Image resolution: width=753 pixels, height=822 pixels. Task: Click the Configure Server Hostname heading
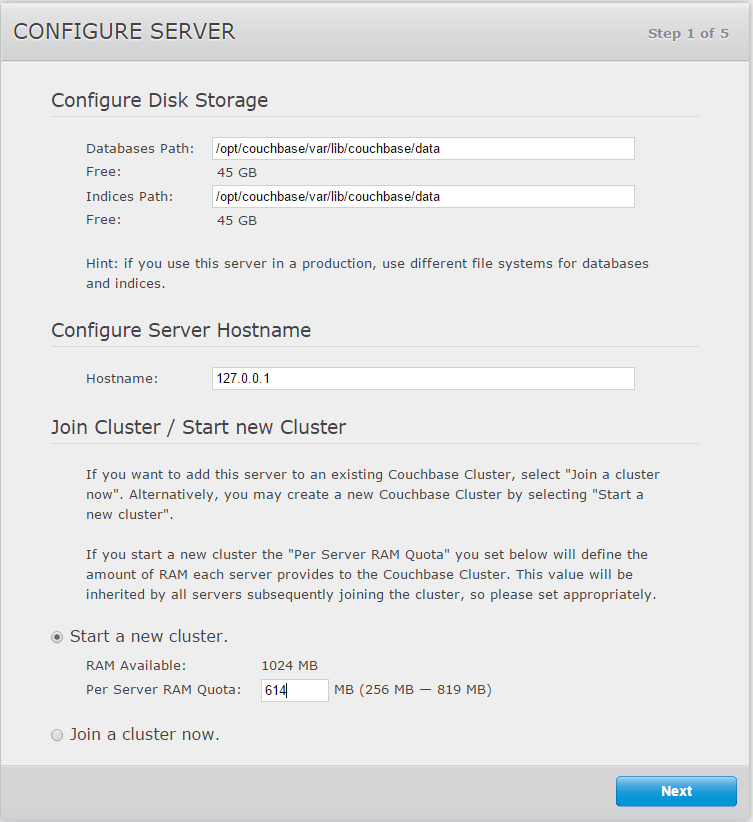[181, 330]
